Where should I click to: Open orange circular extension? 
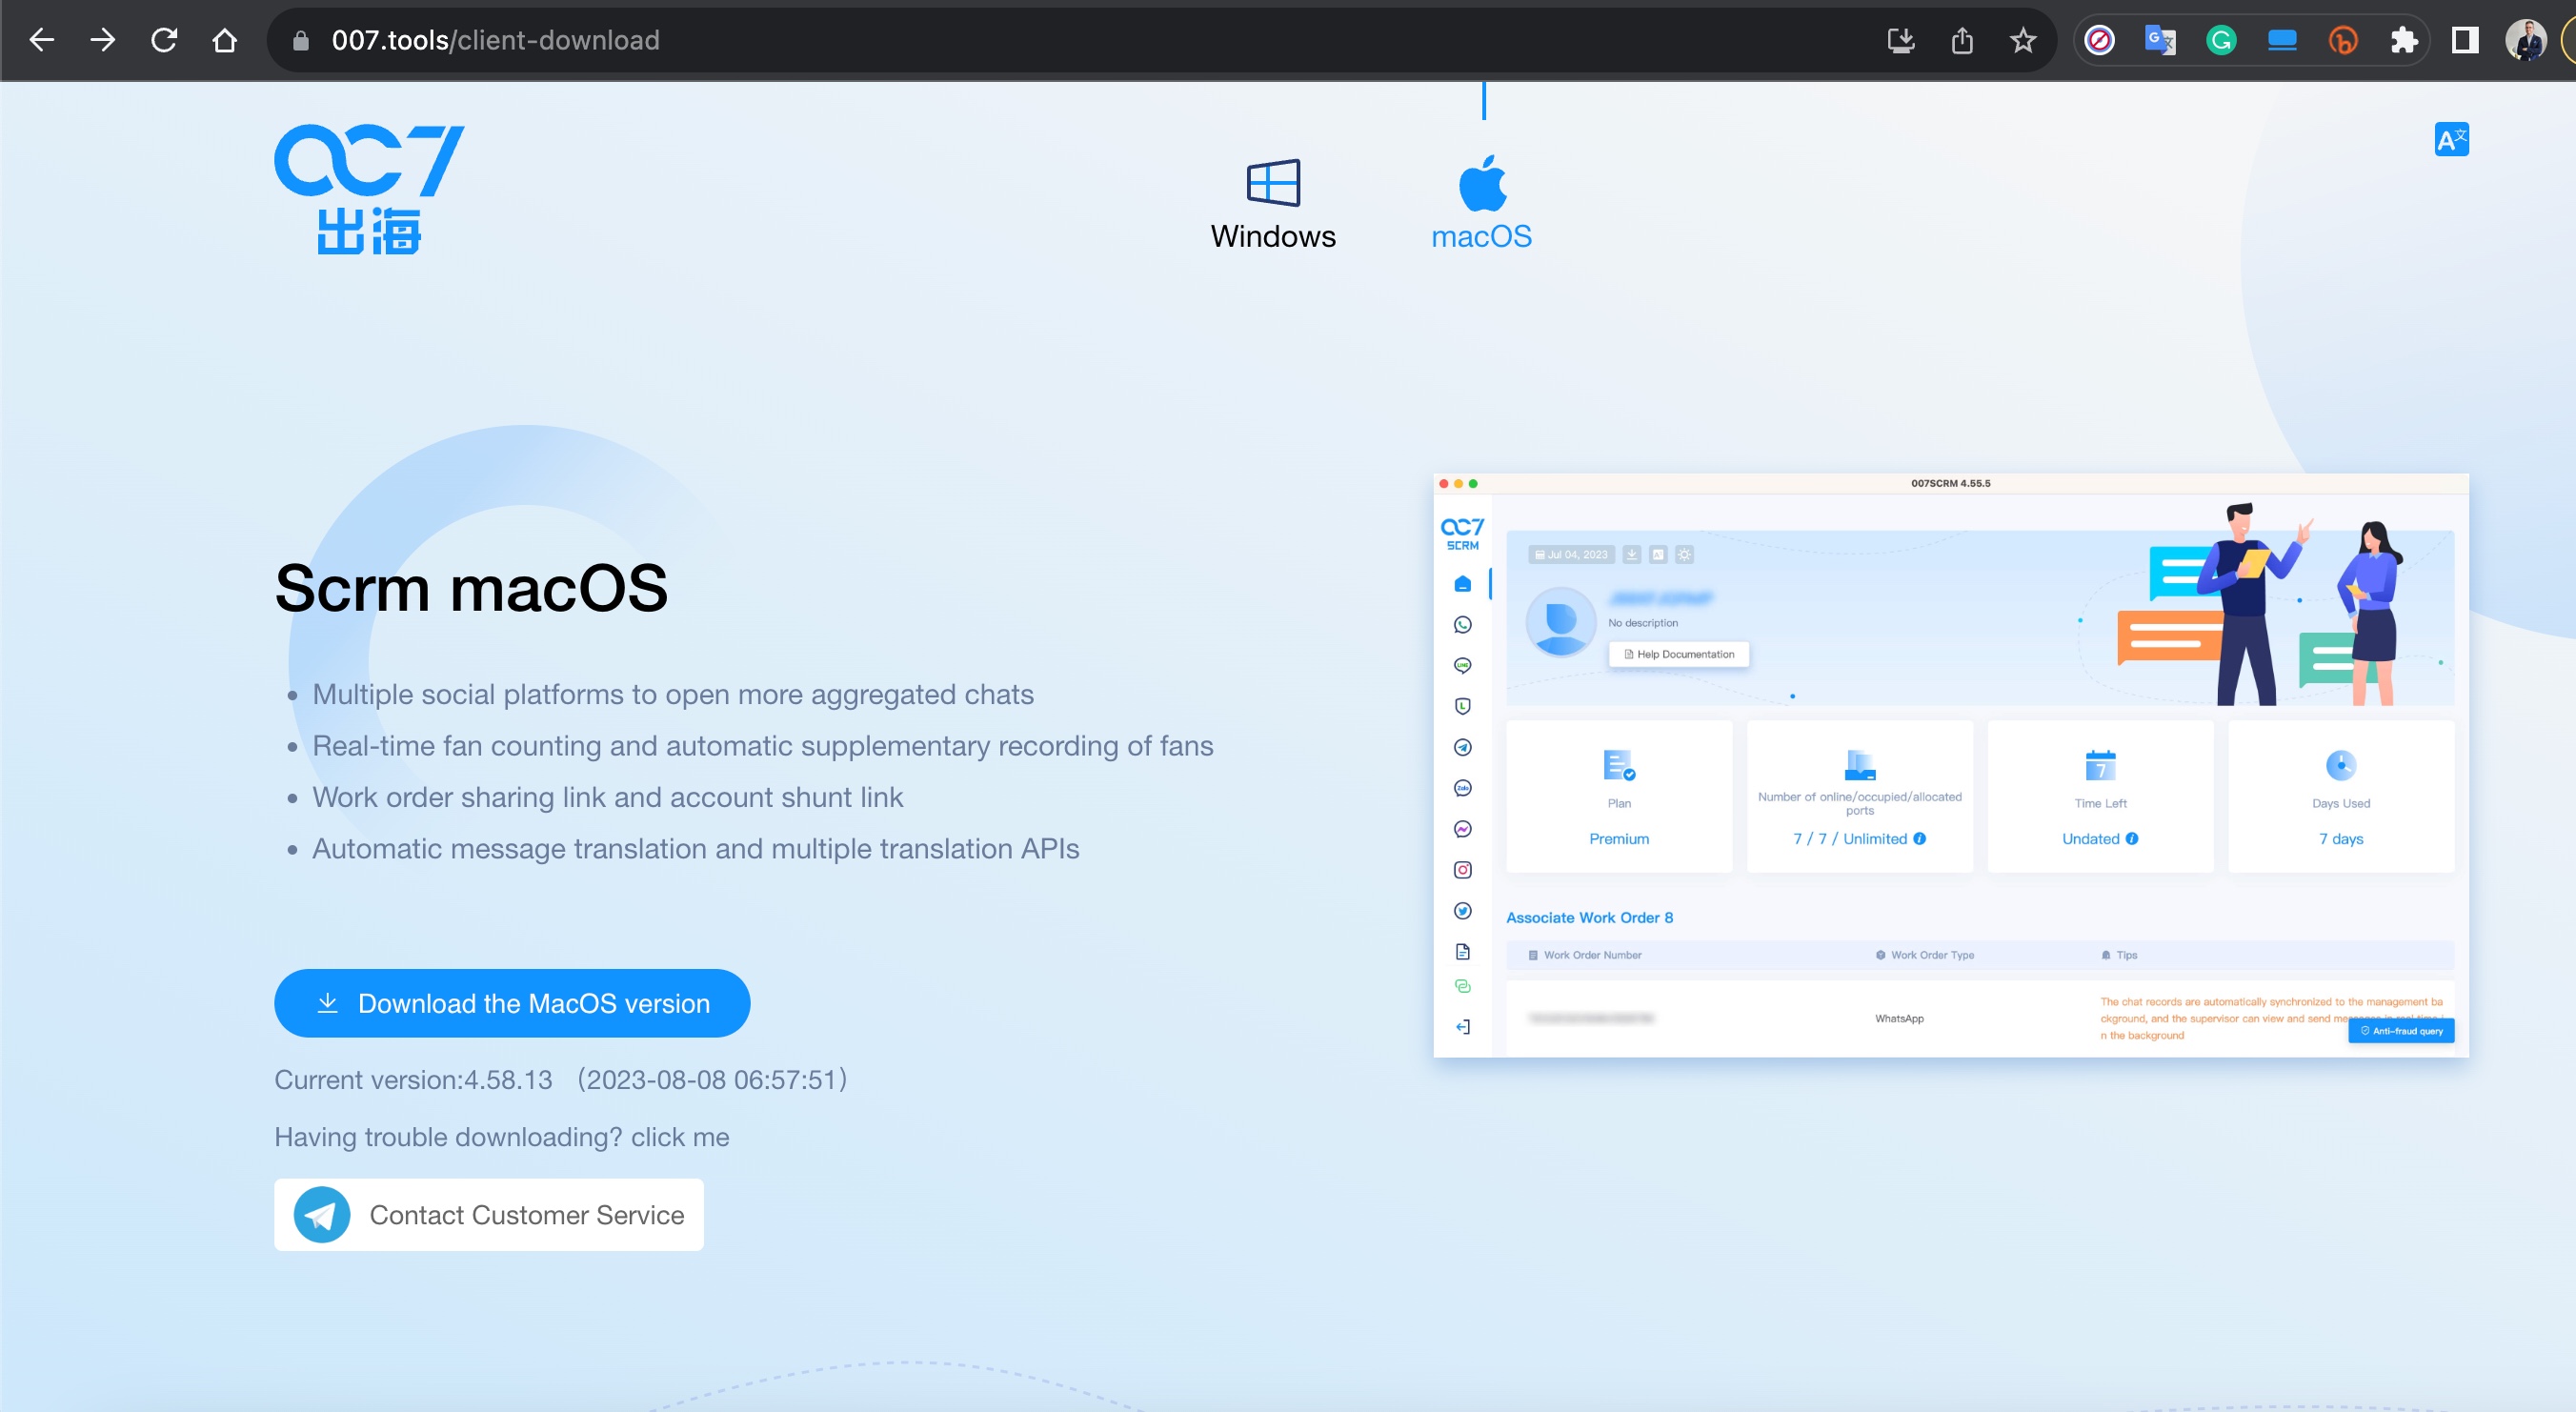2343,40
